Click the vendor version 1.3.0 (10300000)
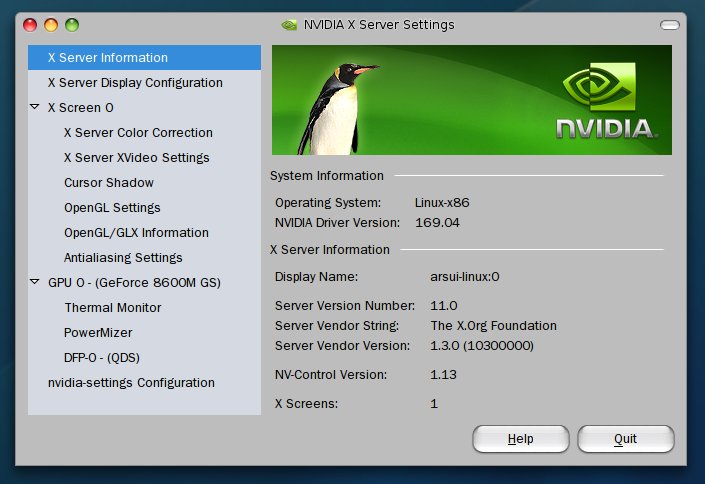705x484 pixels. coord(482,346)
